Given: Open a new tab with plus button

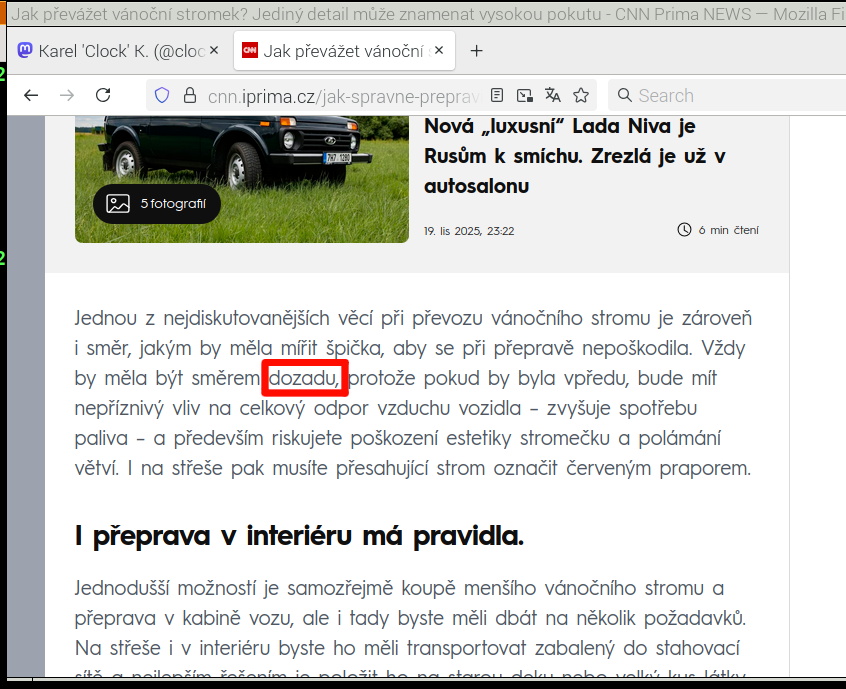Looking at the screenshot, I should point(477,51).
